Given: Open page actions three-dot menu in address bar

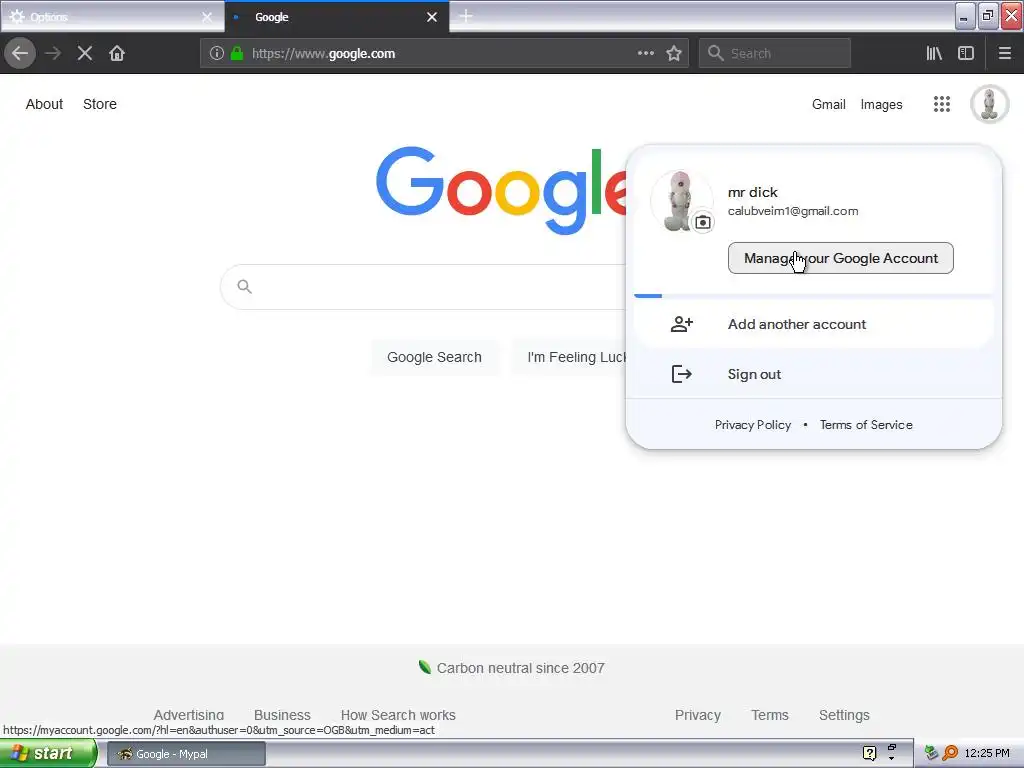Looking at the screenshot, I should 646,54.
